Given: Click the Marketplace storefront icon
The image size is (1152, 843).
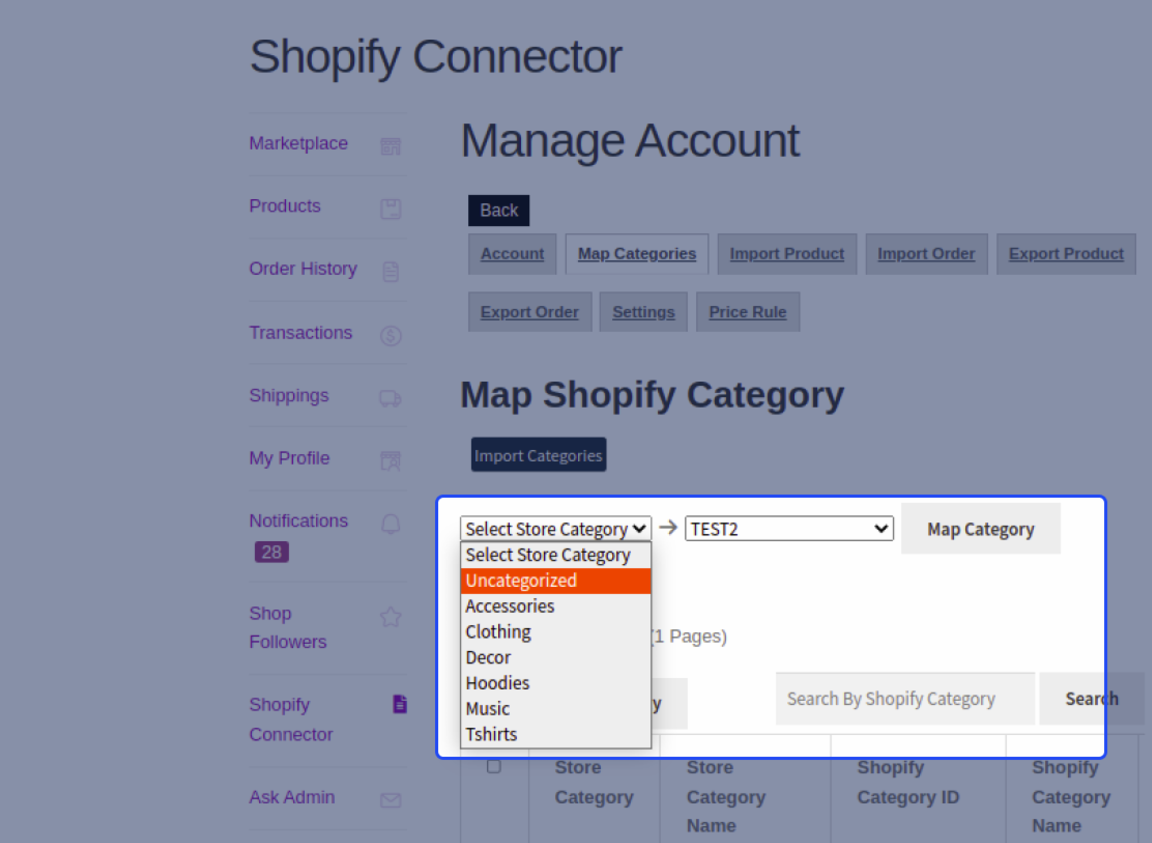Looking at the screenshot, I should (x=389, y=145).
